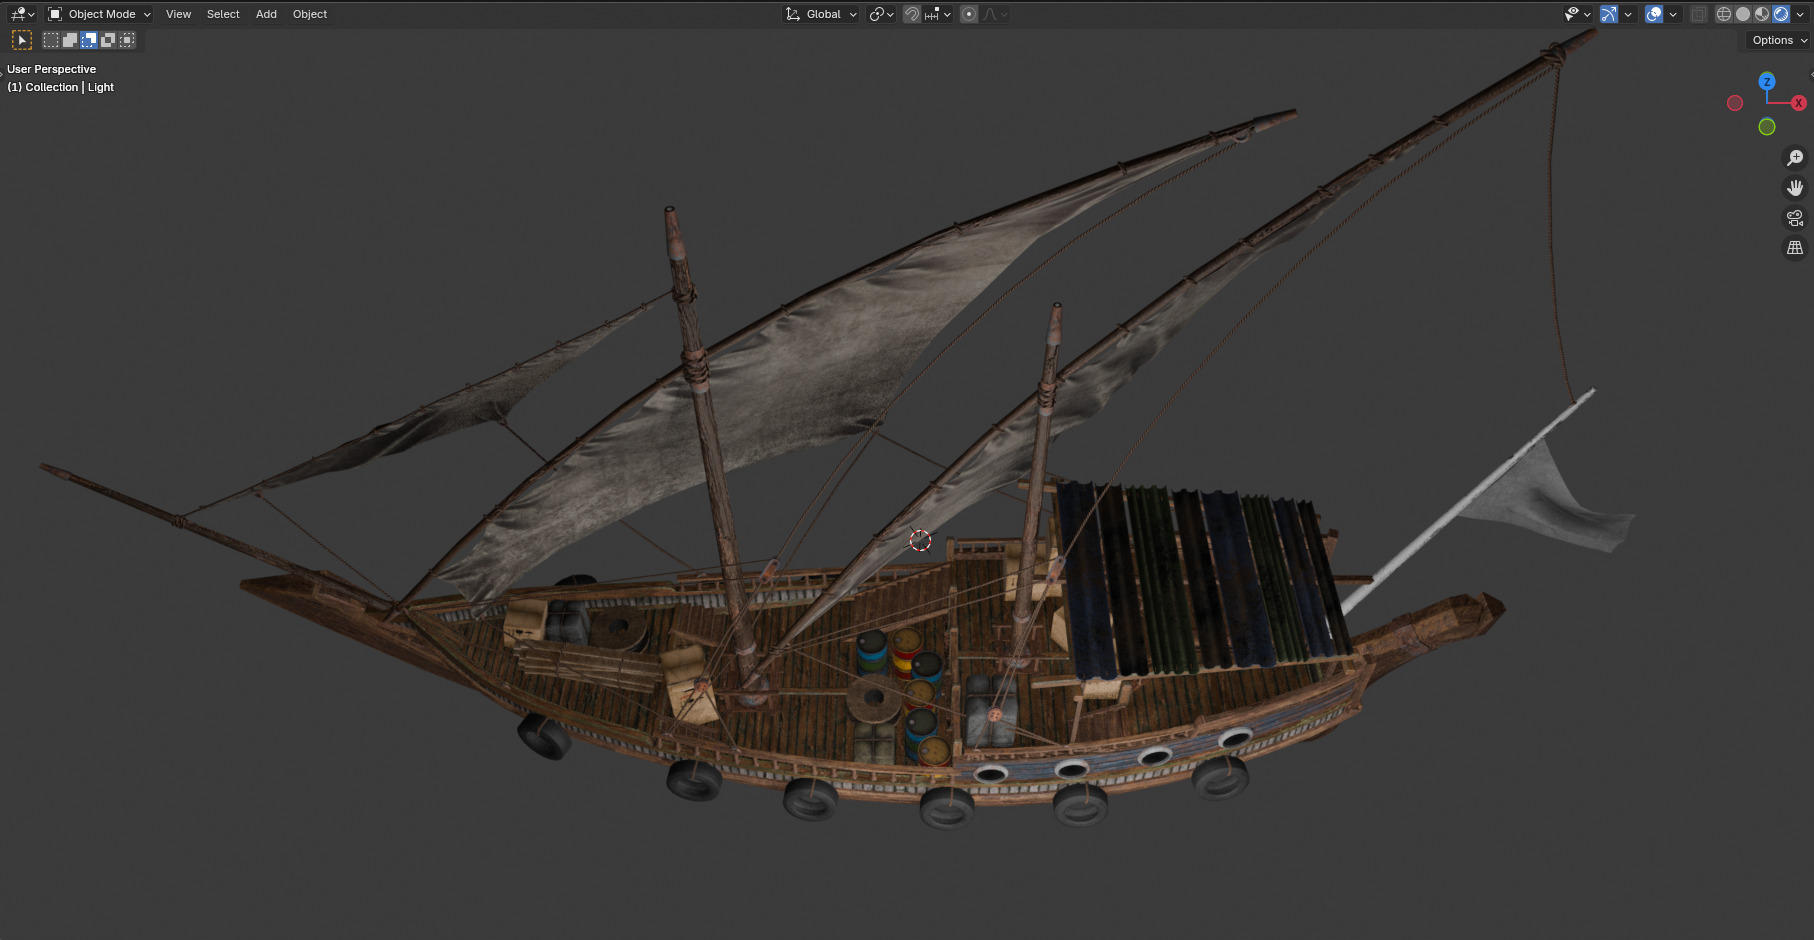Open the Object menu

(310, 14)
